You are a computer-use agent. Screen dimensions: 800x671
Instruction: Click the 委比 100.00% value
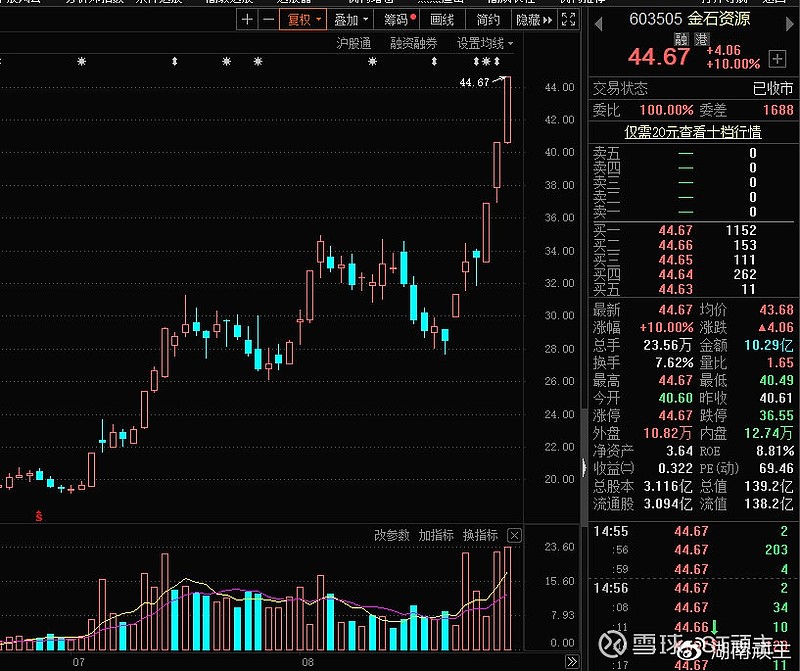pyautogui.click(x=666, y=110)
